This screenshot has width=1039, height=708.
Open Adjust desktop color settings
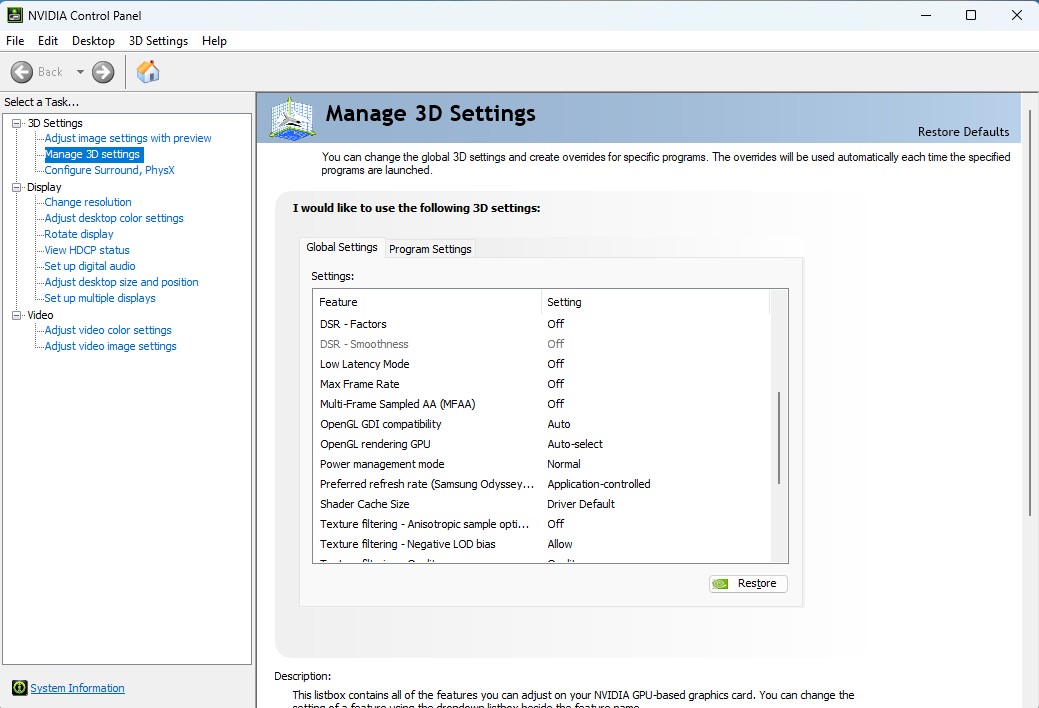[114, 217]
